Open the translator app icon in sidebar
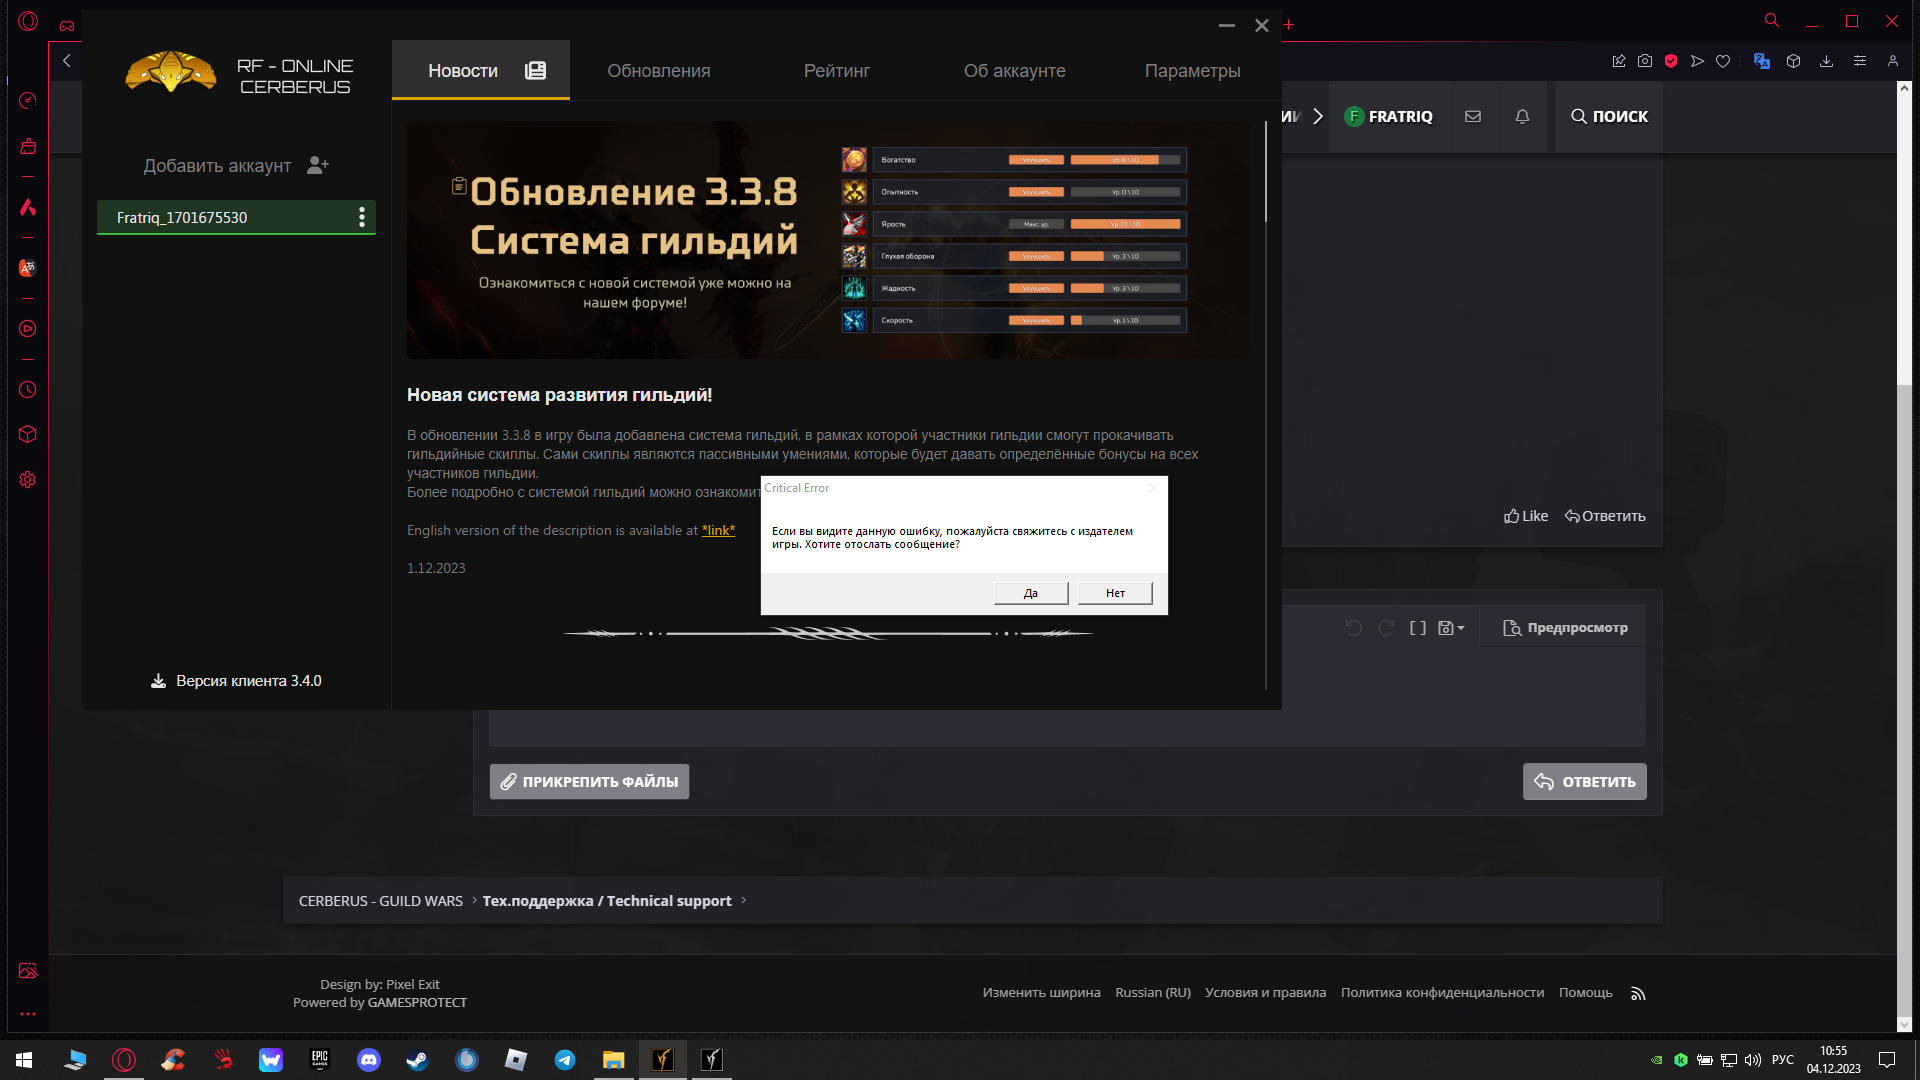The width and height of the screenshot is (1920, 1080). pyautogui.click(x=28, y=268)
